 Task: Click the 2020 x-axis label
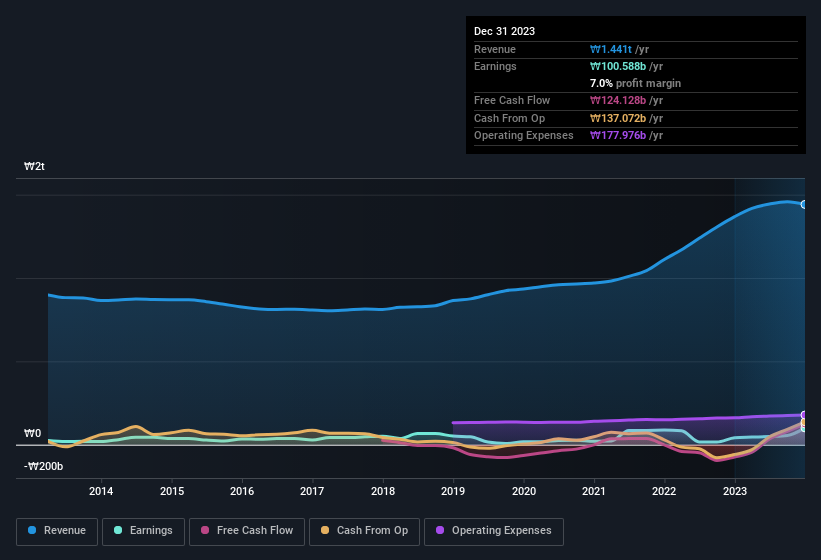tap(524, 491)
